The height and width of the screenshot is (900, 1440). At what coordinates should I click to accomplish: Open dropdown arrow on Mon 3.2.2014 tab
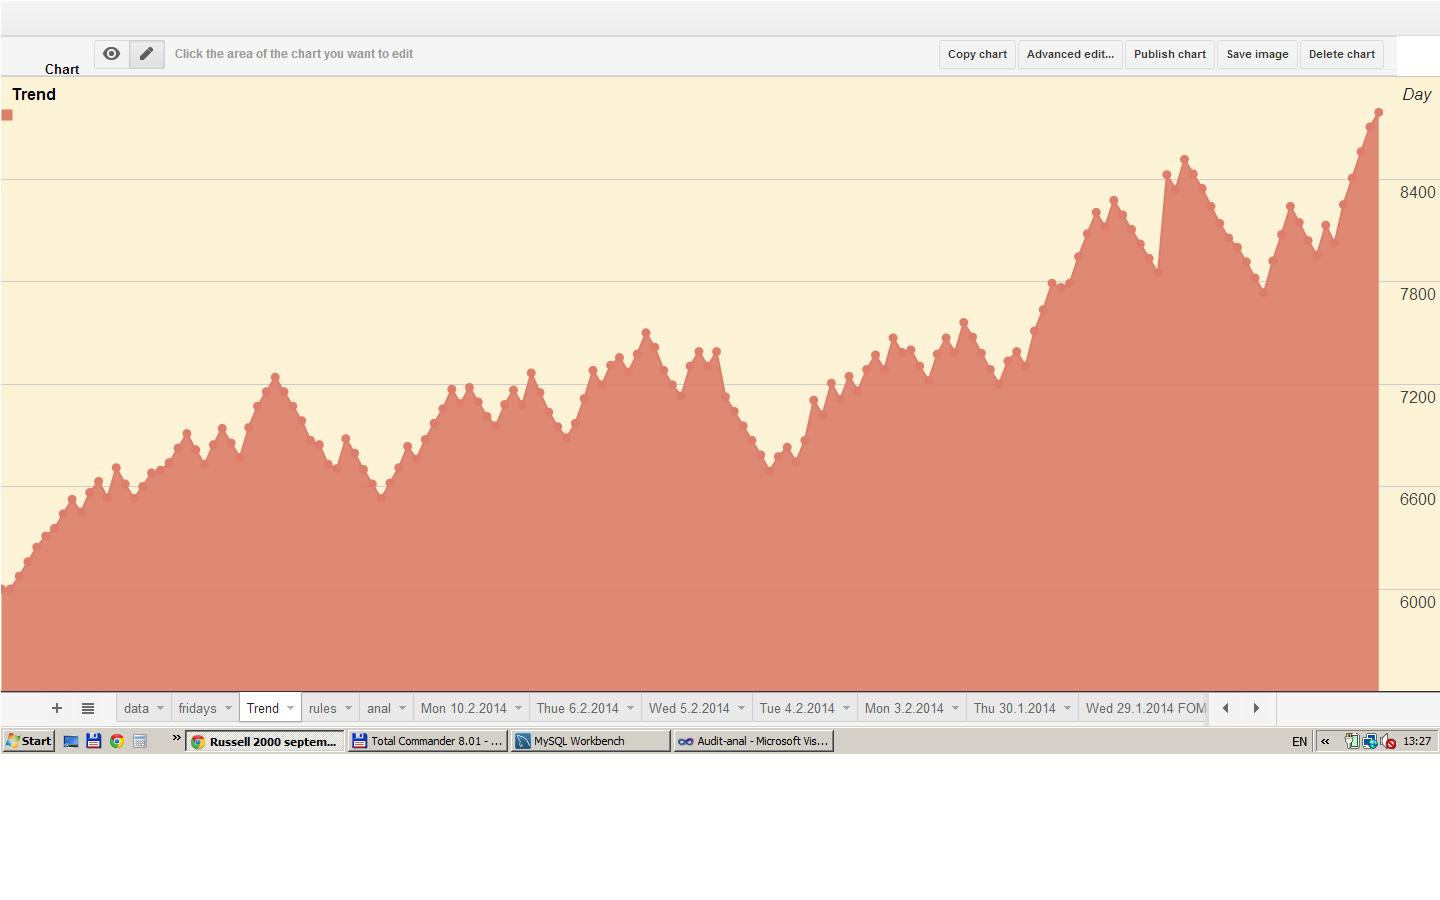955,708
